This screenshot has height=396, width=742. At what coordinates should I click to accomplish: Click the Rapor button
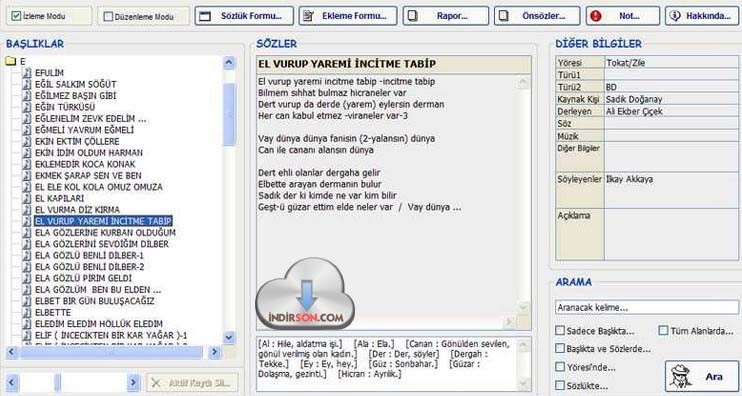(x=445, y=16)
